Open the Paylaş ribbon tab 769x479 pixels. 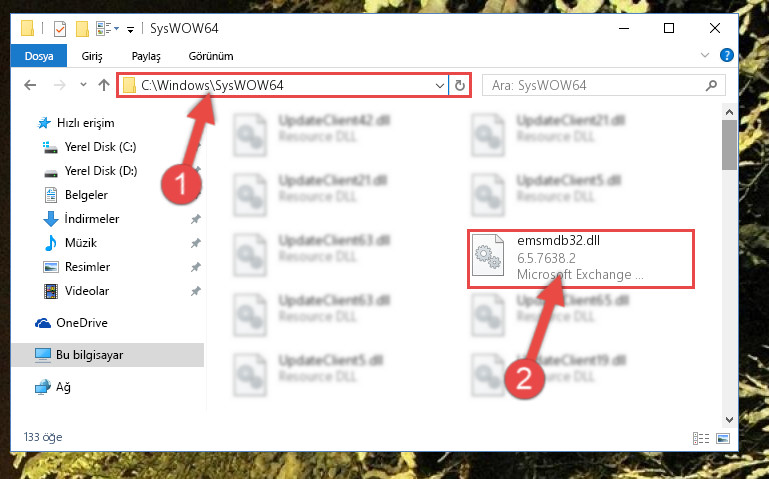tap(146, 56)
